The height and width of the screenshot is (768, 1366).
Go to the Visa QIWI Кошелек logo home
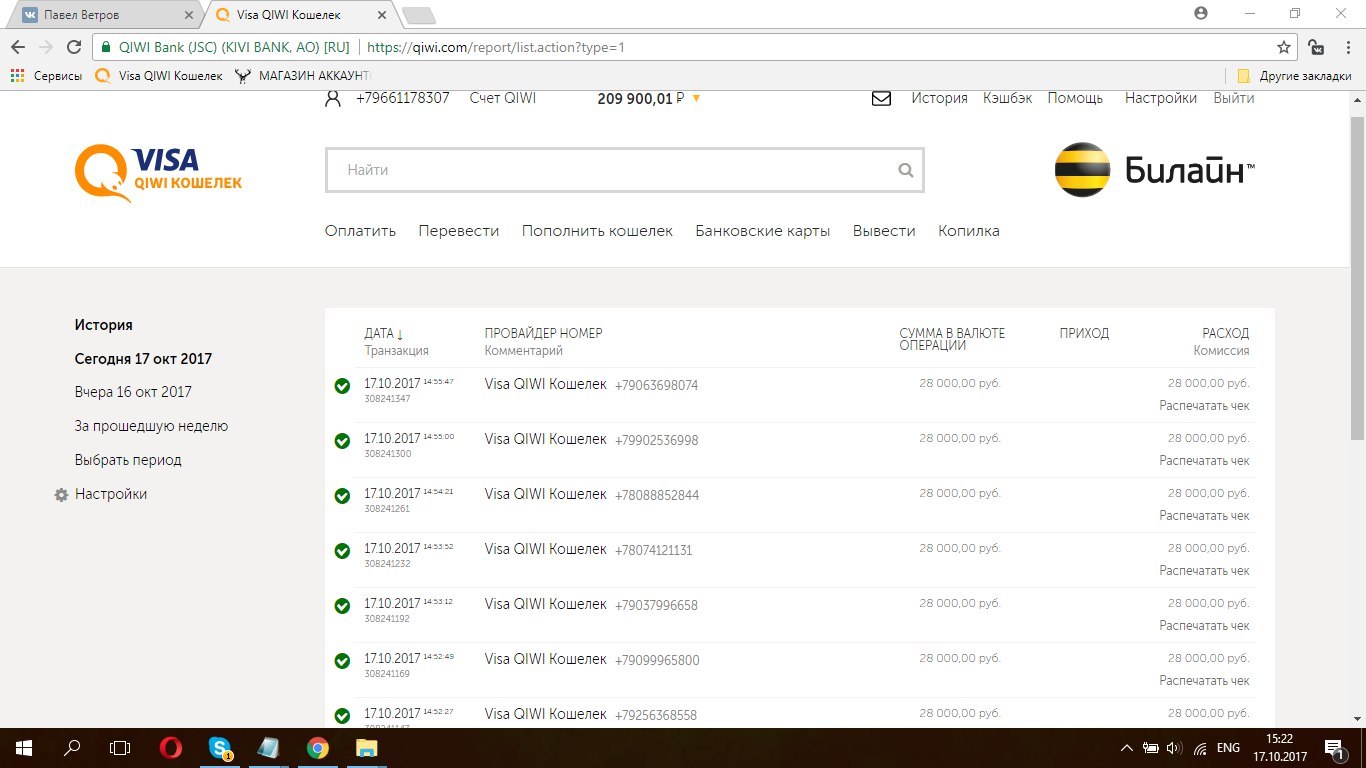coord(158,173)
